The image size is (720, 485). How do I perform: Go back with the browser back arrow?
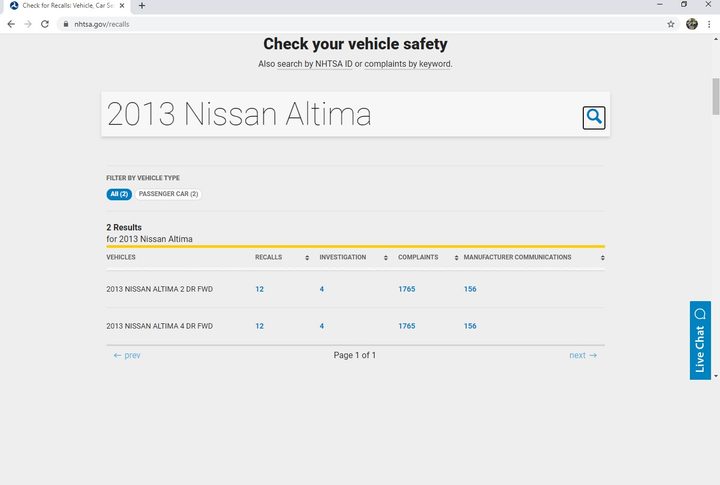coord(11,24)
